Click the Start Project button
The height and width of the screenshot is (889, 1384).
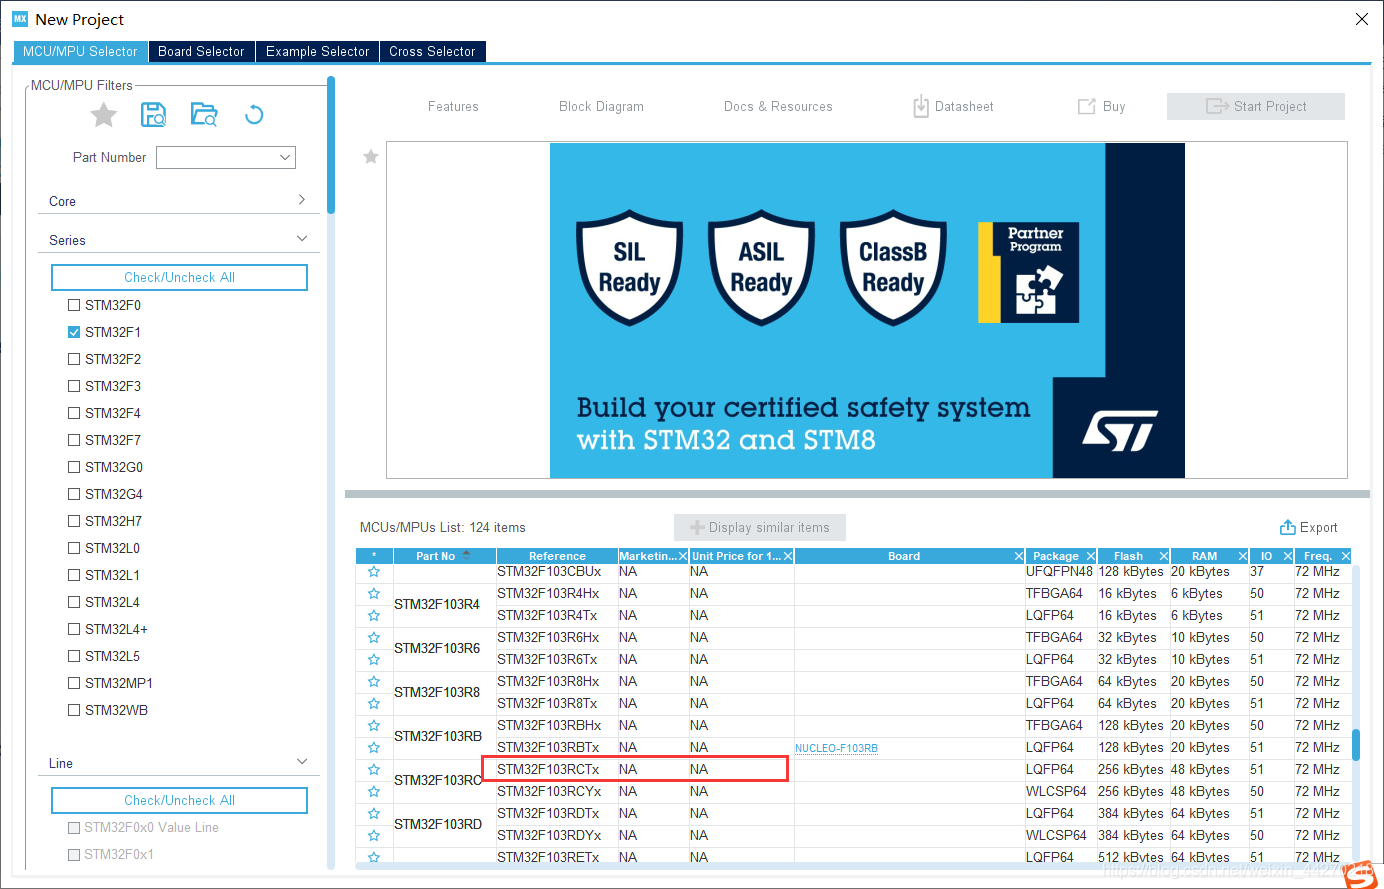point(1256,106)
